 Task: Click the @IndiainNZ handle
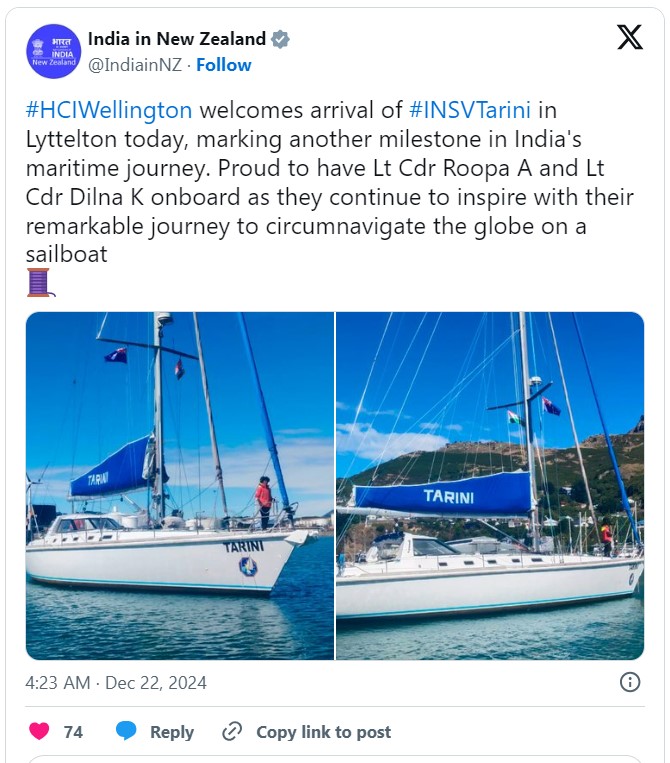coord(136,65)
